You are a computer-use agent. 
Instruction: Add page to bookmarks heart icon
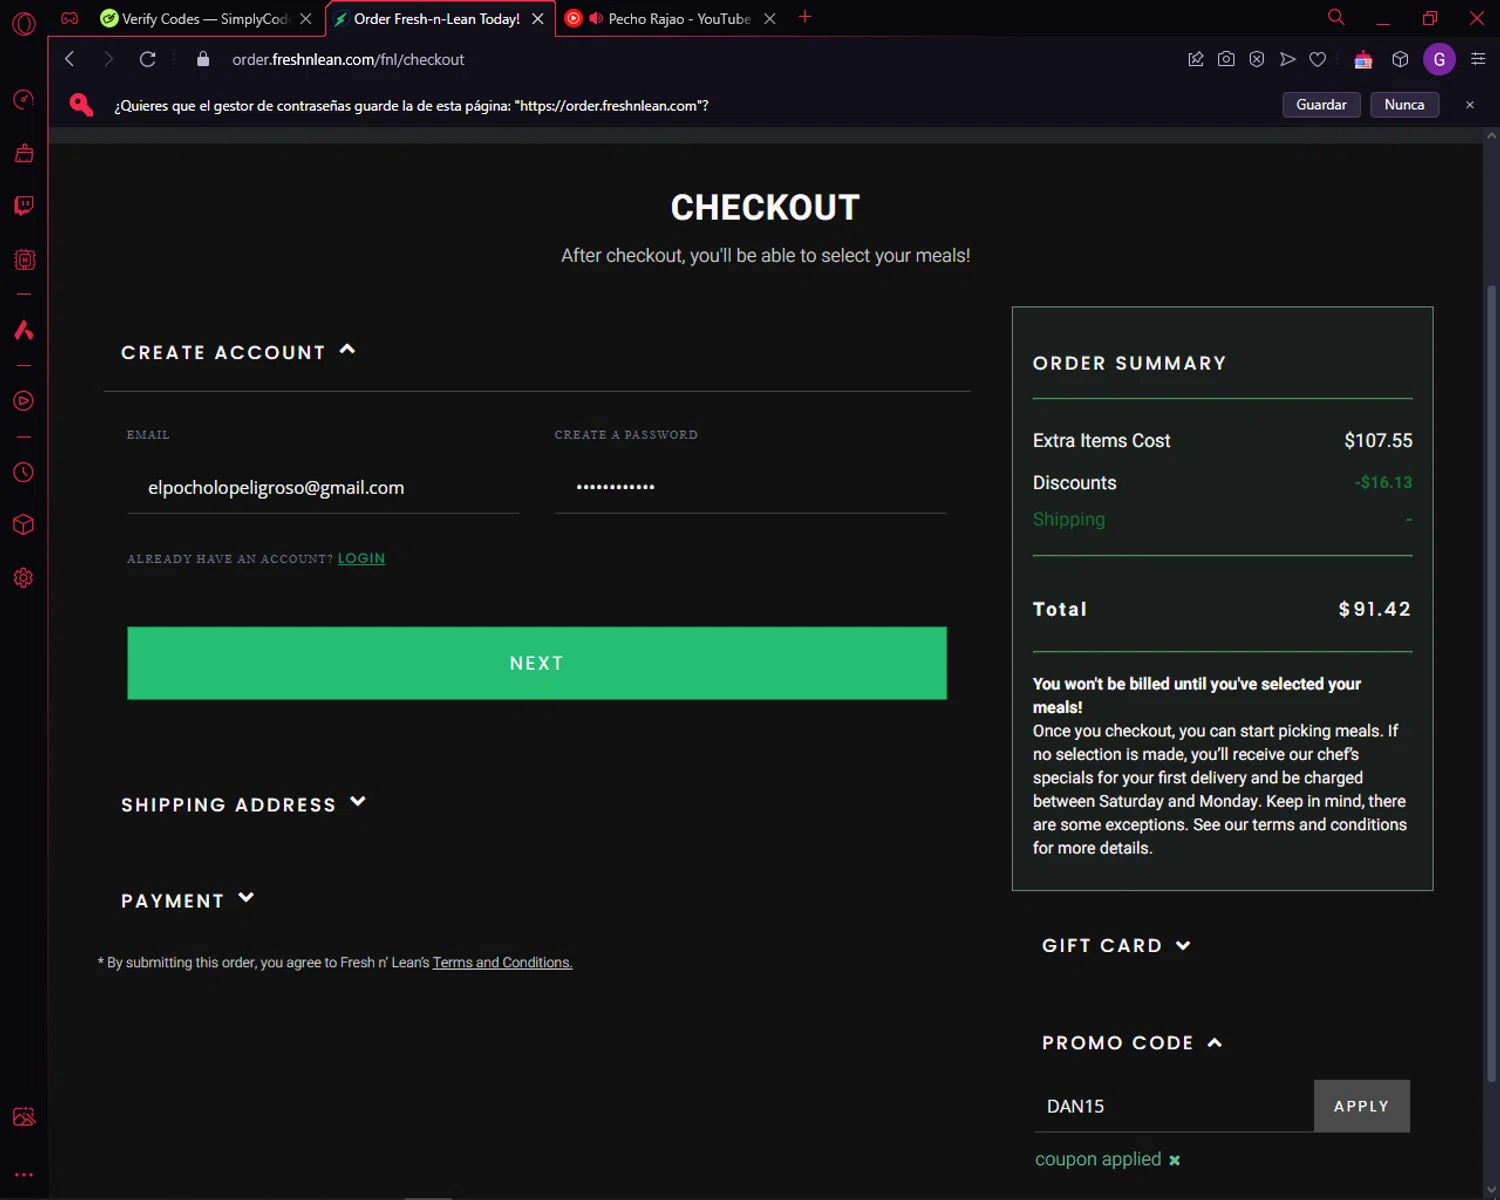click(x=1318, y=59)
